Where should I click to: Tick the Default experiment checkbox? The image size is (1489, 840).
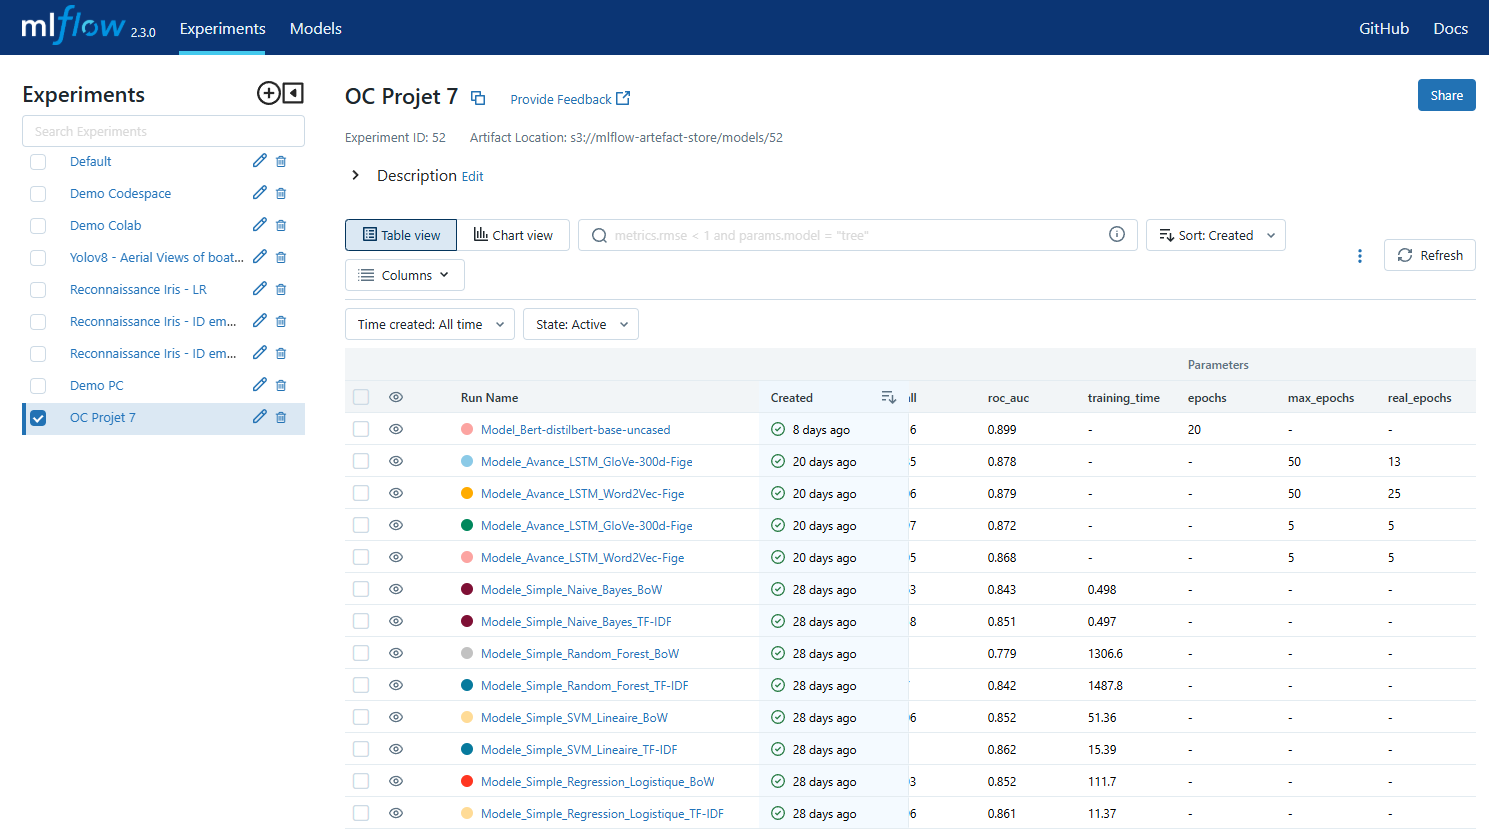[38, 162]
